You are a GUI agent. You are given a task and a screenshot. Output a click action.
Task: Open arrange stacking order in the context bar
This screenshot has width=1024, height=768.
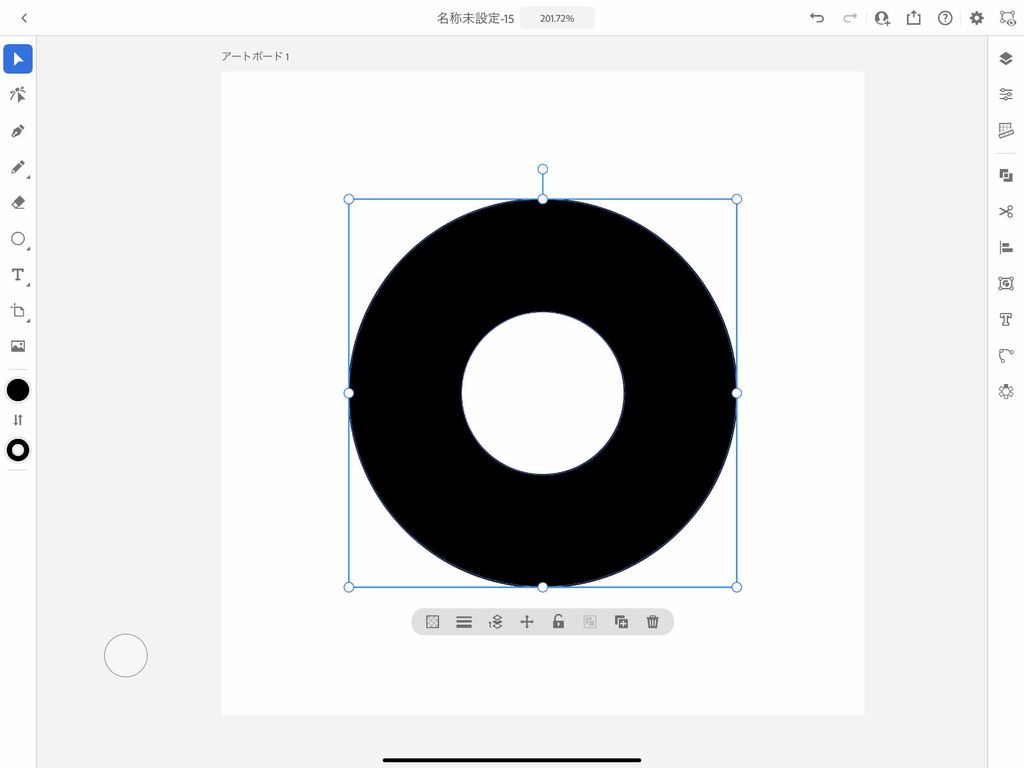click(495, 622)
